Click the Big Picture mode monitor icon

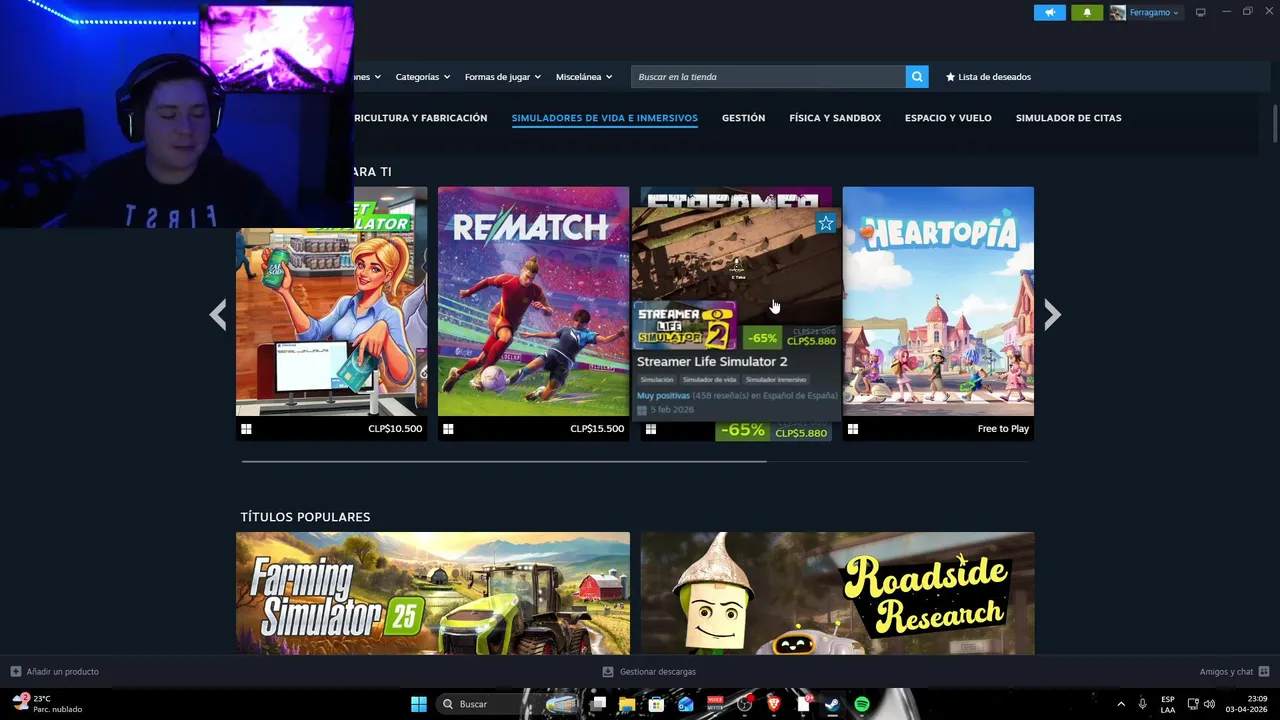1201,12
